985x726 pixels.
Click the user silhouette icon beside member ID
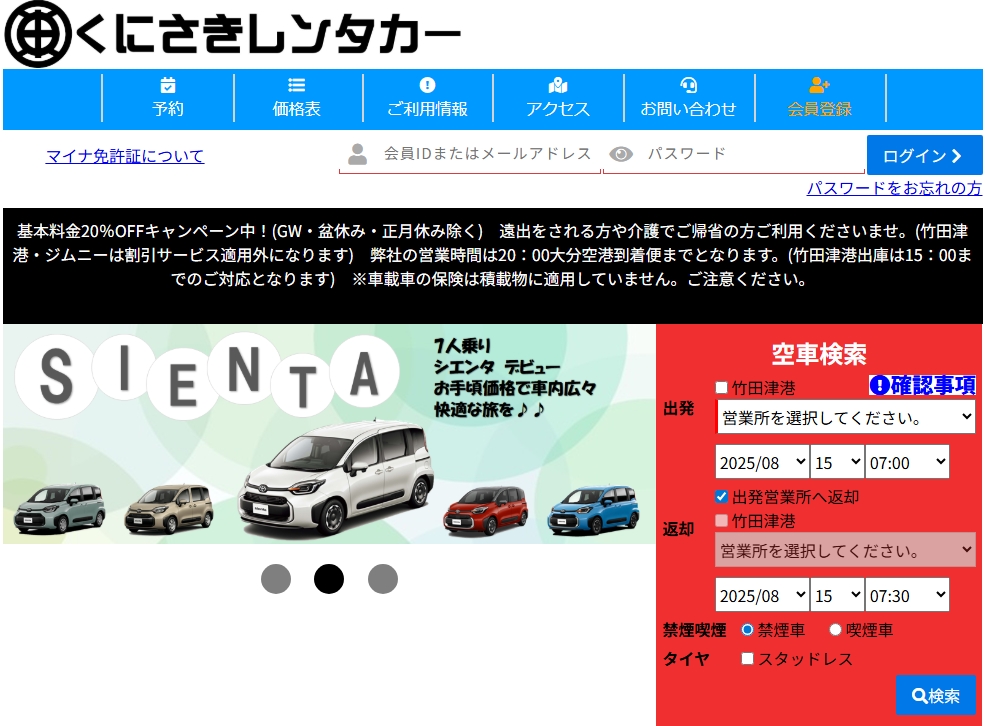click(357, 154)
